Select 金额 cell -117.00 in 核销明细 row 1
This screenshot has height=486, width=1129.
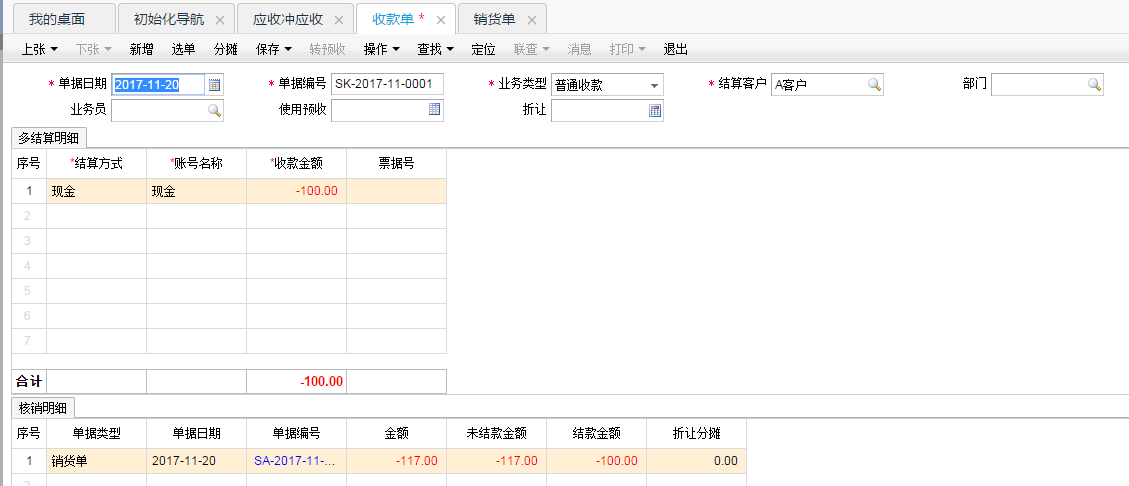[x=397, y=461]
